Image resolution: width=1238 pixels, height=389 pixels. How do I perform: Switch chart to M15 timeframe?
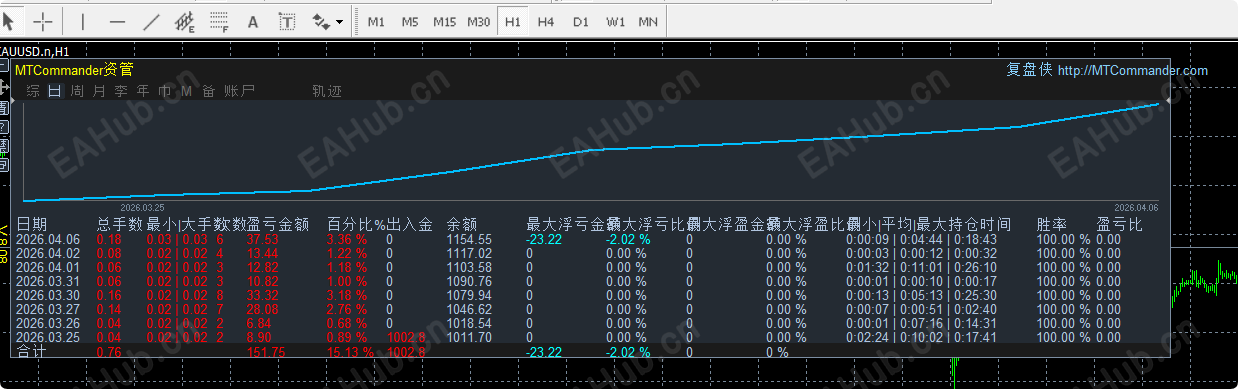tap(444, 21)
